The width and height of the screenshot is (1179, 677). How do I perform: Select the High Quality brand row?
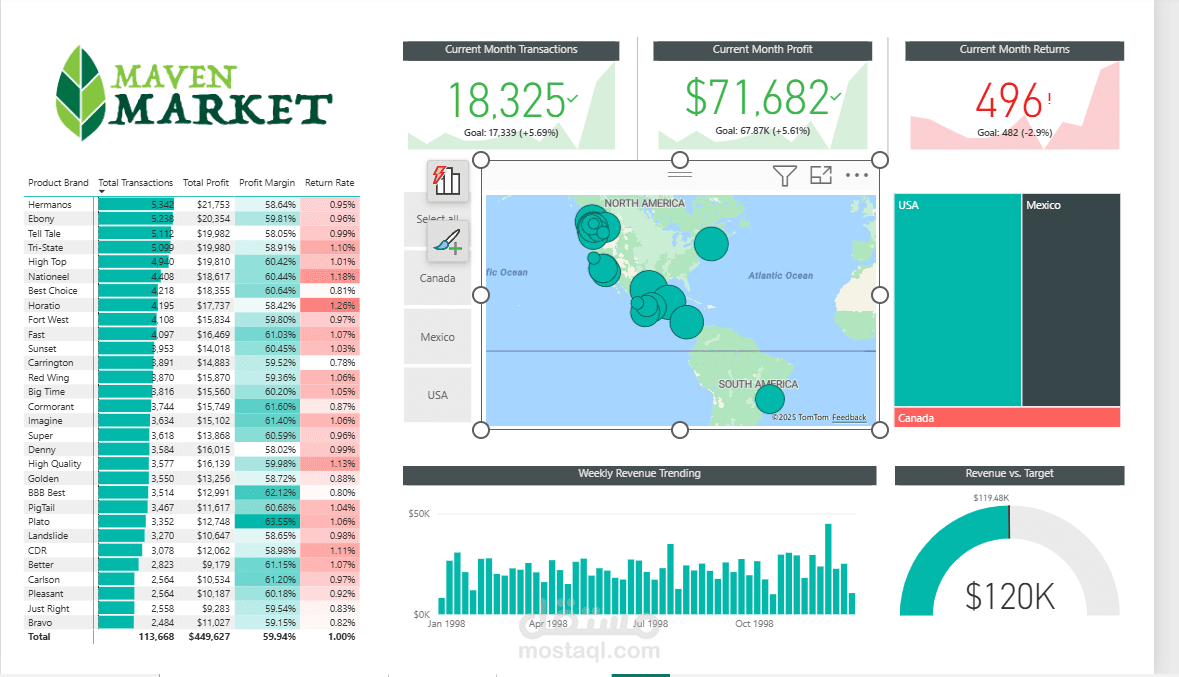tap(192, 464)
